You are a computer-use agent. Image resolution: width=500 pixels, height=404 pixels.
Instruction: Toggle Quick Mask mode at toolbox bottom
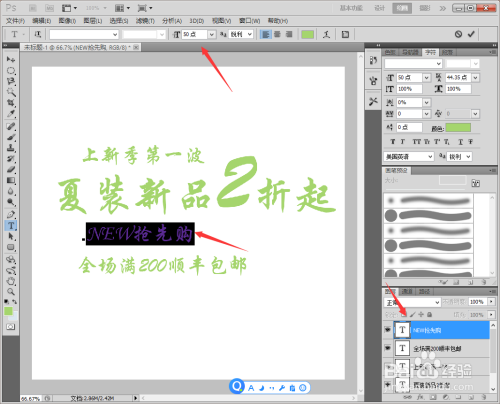click(x=11, y=327)
